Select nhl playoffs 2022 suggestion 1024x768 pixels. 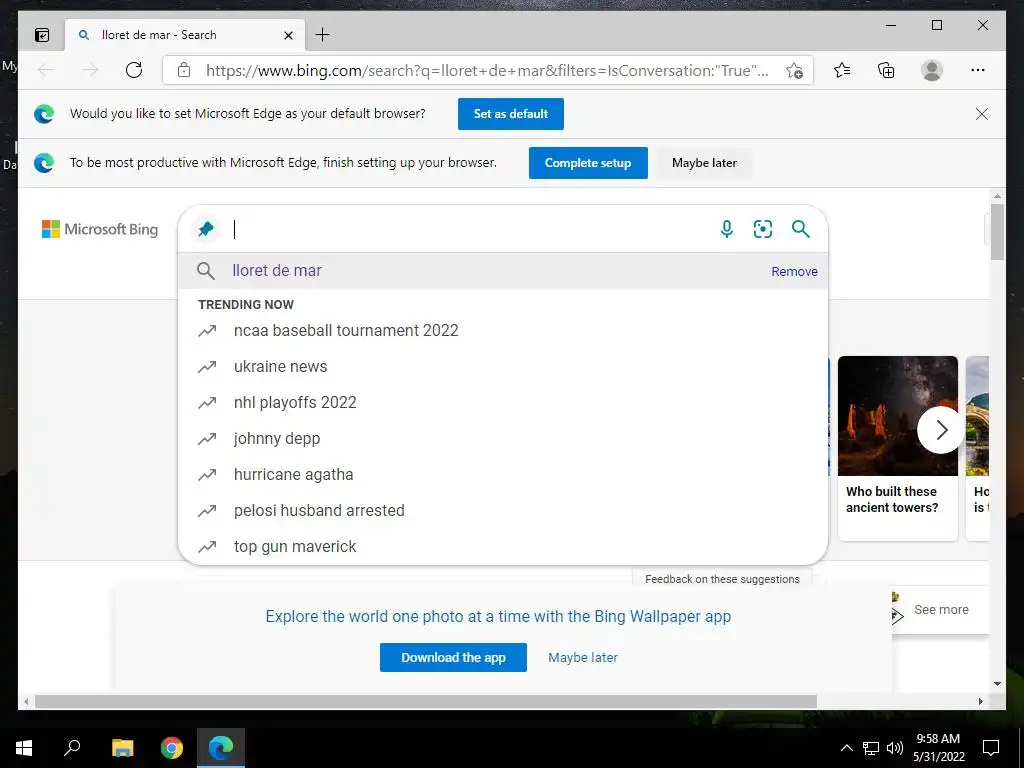pyautogui.click(x=503, y=402)
